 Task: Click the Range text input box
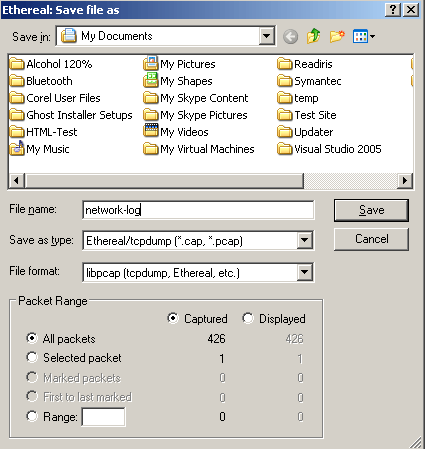(x=104, y=417)
